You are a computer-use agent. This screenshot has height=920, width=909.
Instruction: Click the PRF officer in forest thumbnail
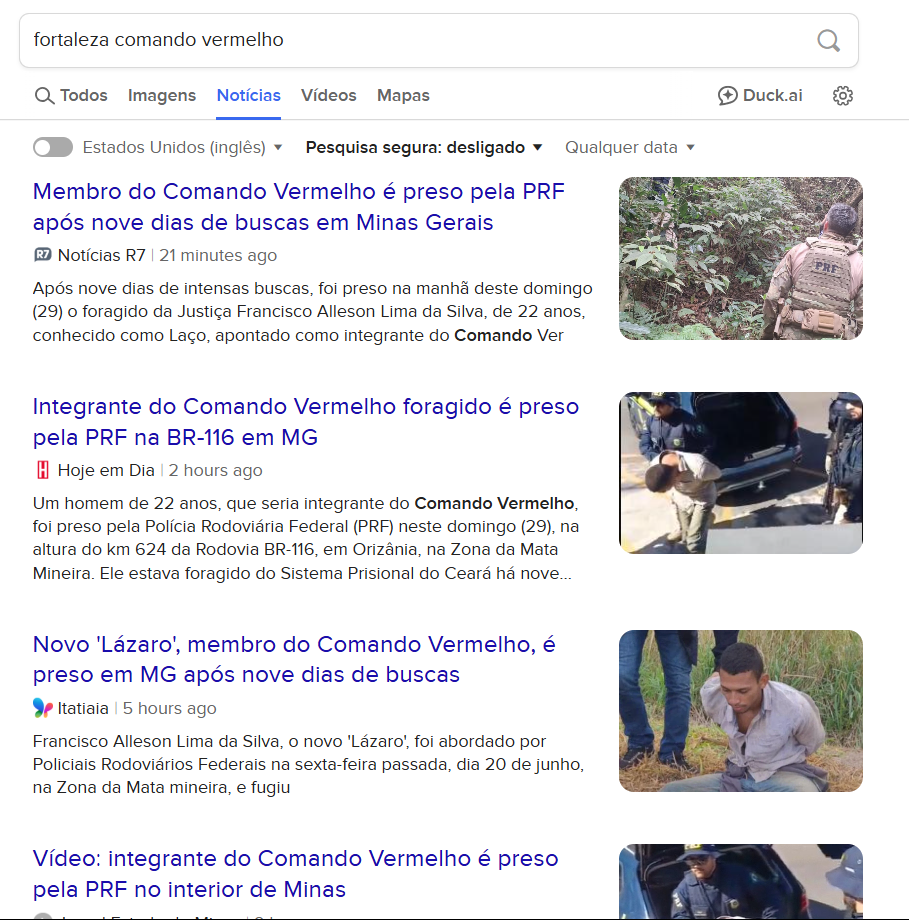[x=741, y=258]
